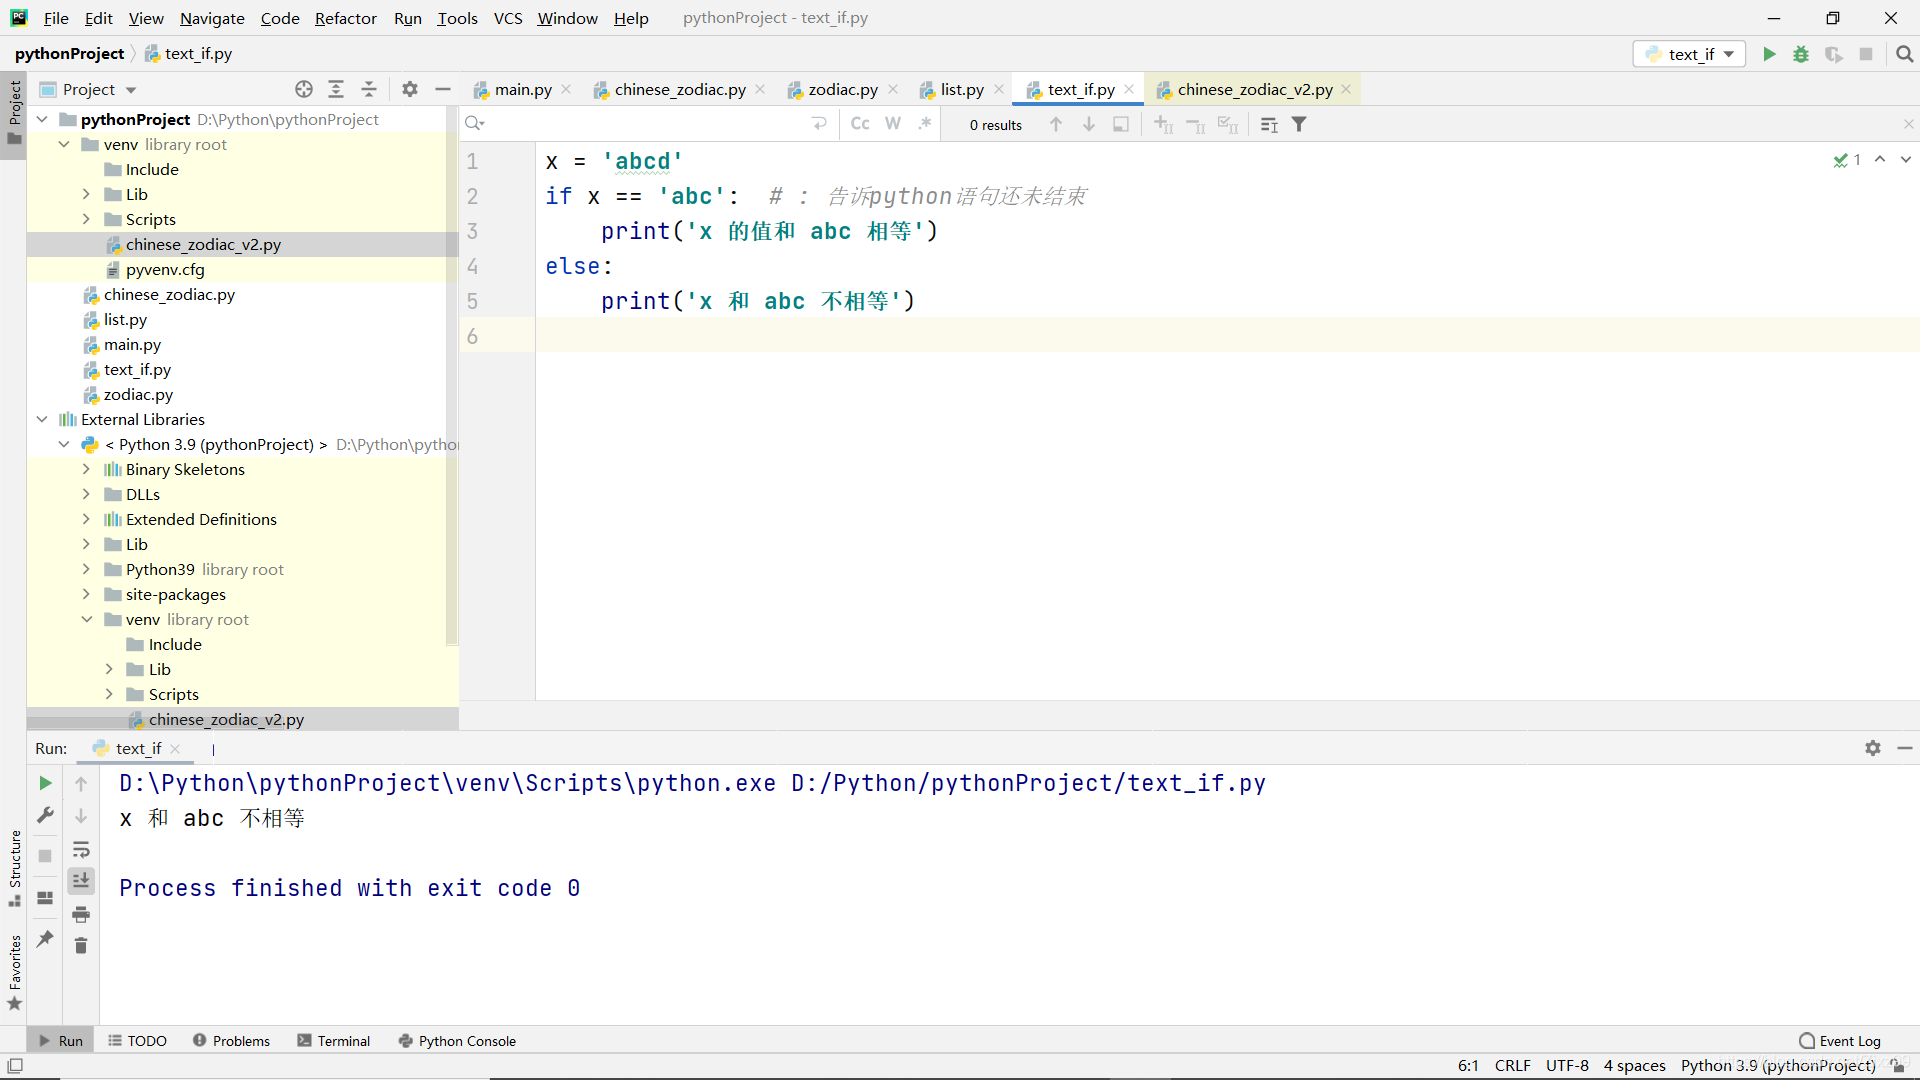Viewport: 1920px width, 1080px height.
Task: Open Search Everywhere magnifier icon
Action: (1904, 54)
